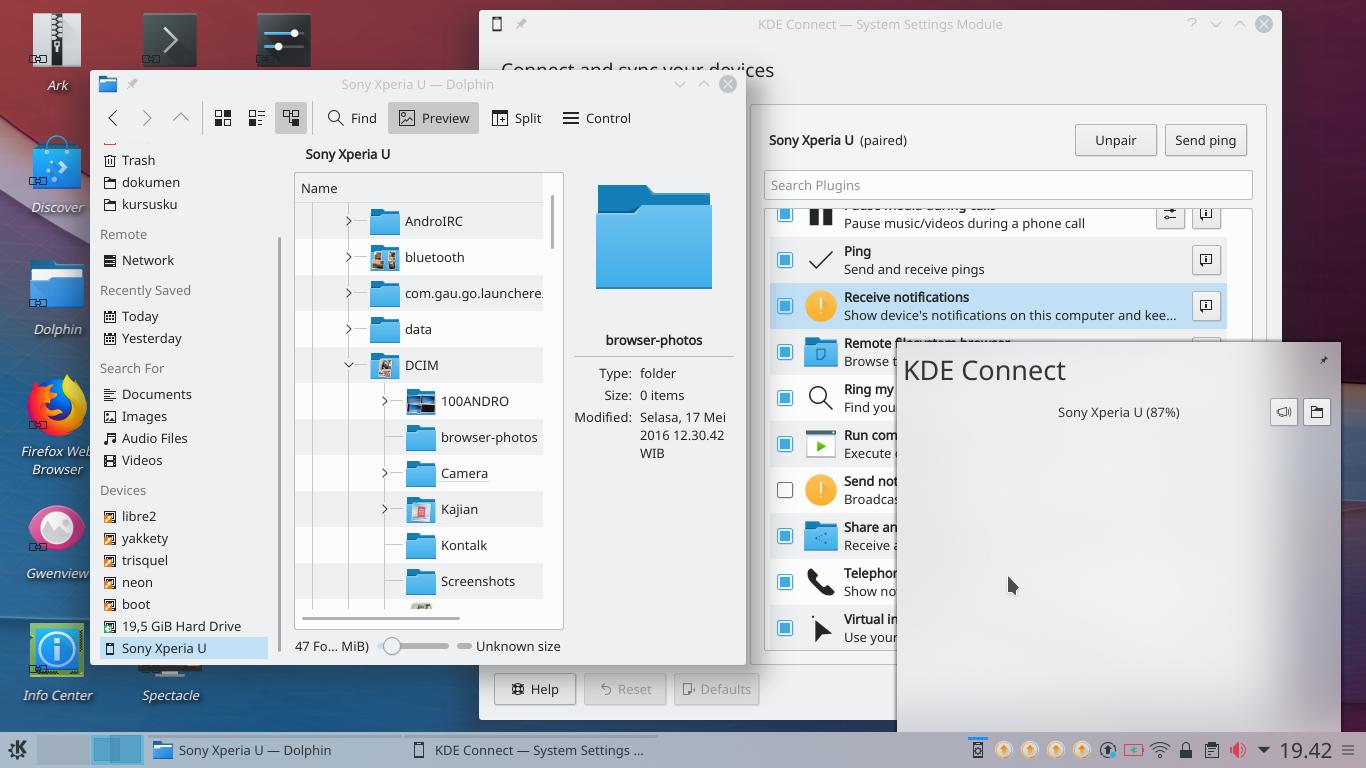Image resolution: width=1366 pixels, height=768 pixels.
Task: Toggle the Telephony plugin checkbox
Action: (785, 582)
